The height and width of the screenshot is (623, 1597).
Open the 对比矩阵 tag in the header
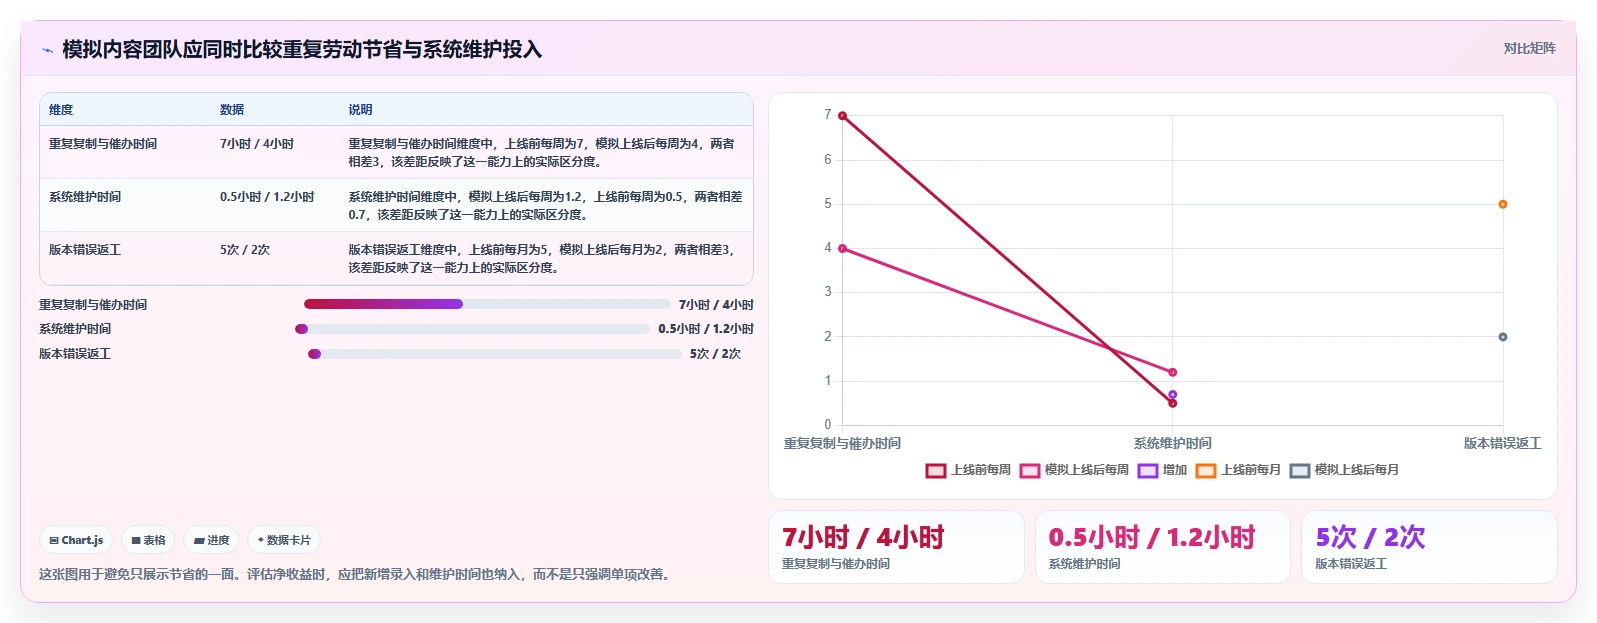[1529, 48]
